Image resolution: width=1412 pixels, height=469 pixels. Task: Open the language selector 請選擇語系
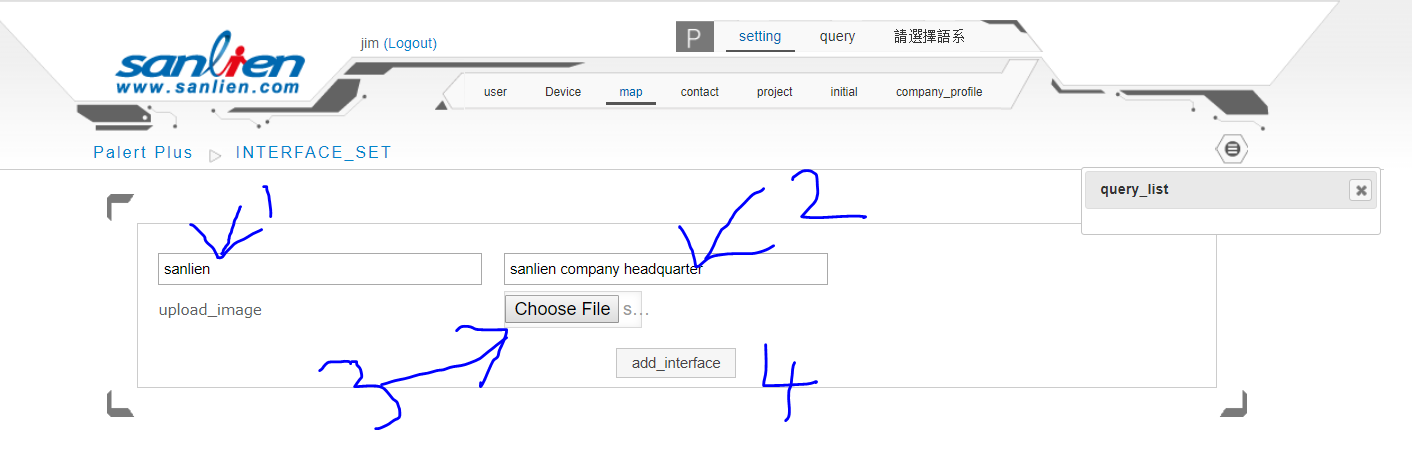[929, 37]
